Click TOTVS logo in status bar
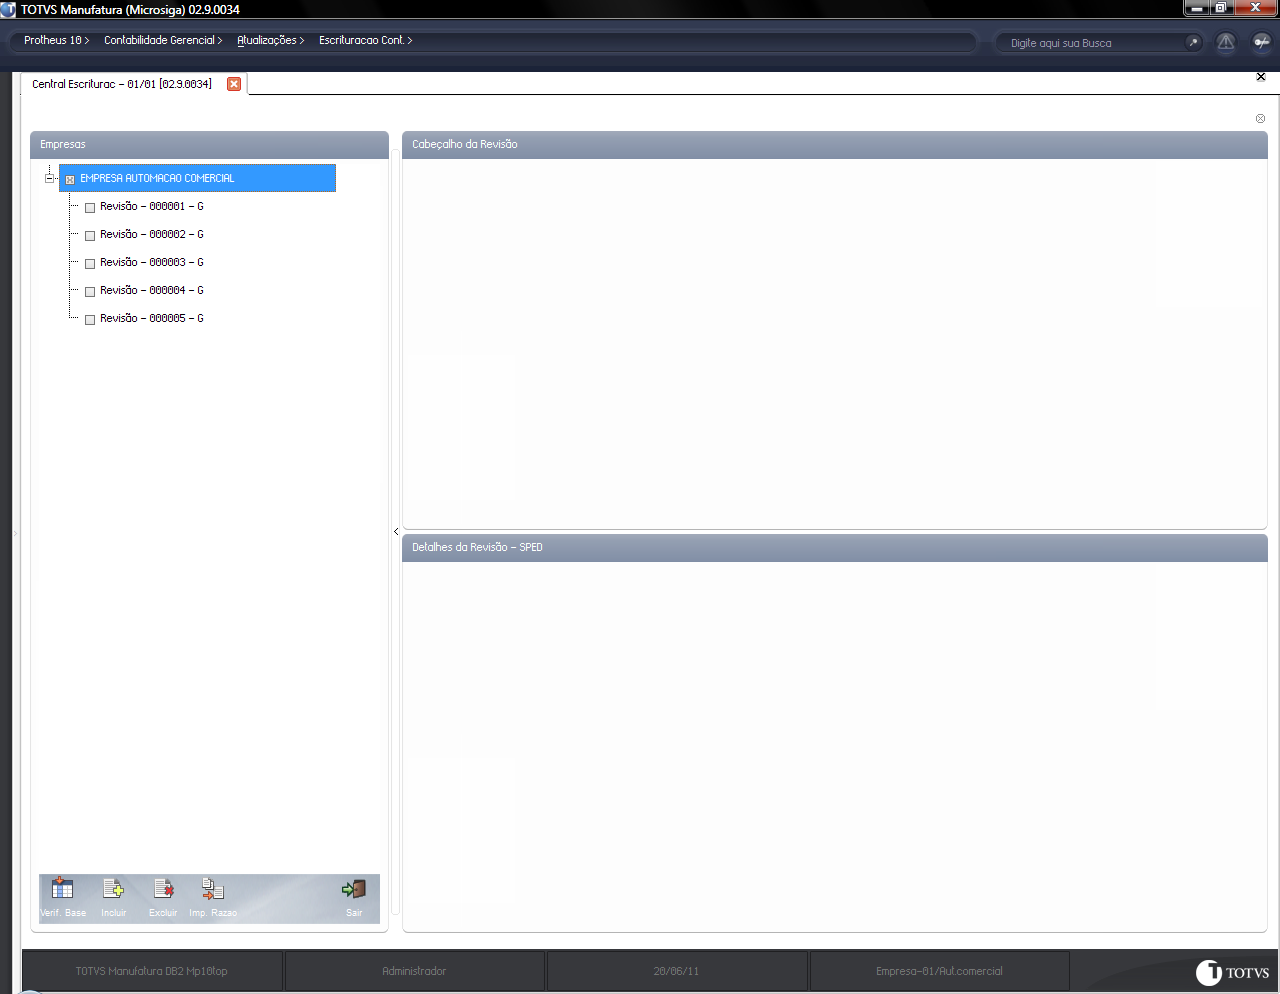 pos(1232,972)
